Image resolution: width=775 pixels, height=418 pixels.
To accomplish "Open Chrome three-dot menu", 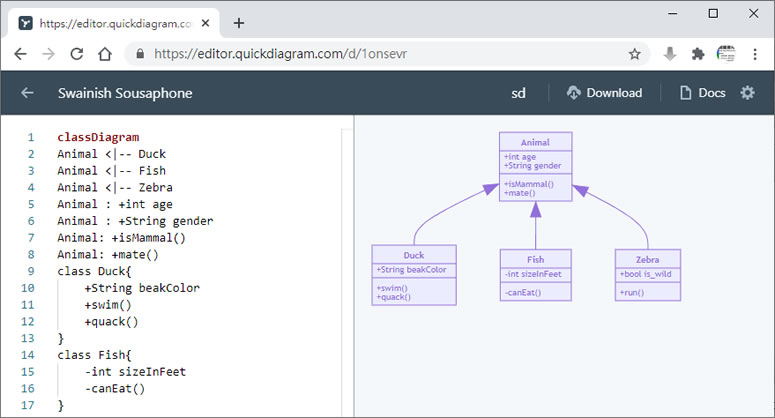I will (x=755, y=54).
